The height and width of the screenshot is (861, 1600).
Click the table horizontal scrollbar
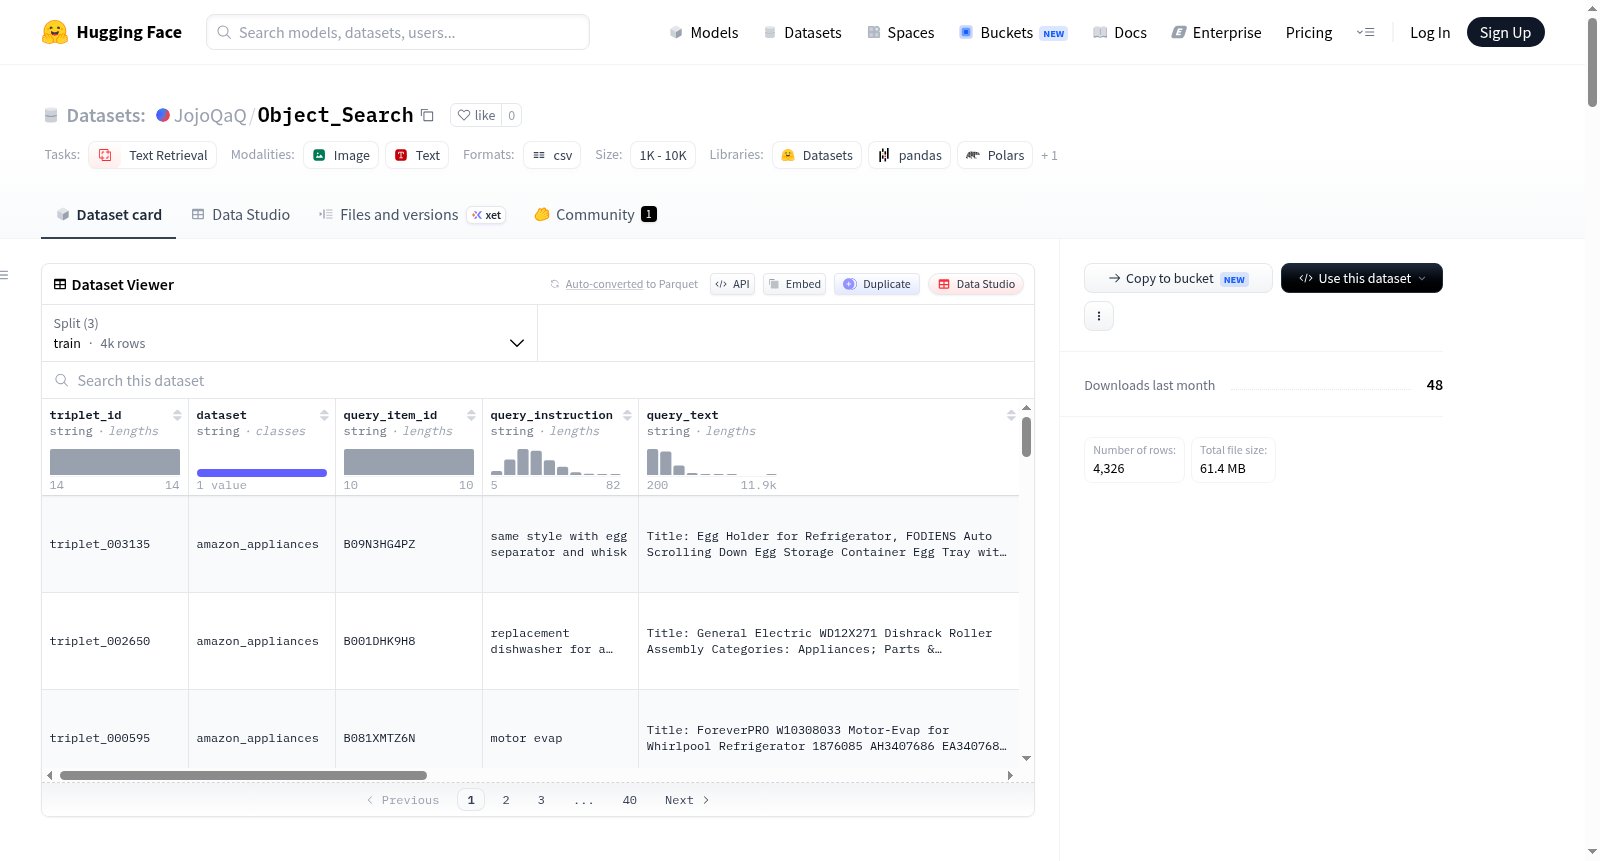(x=243, y=776)
